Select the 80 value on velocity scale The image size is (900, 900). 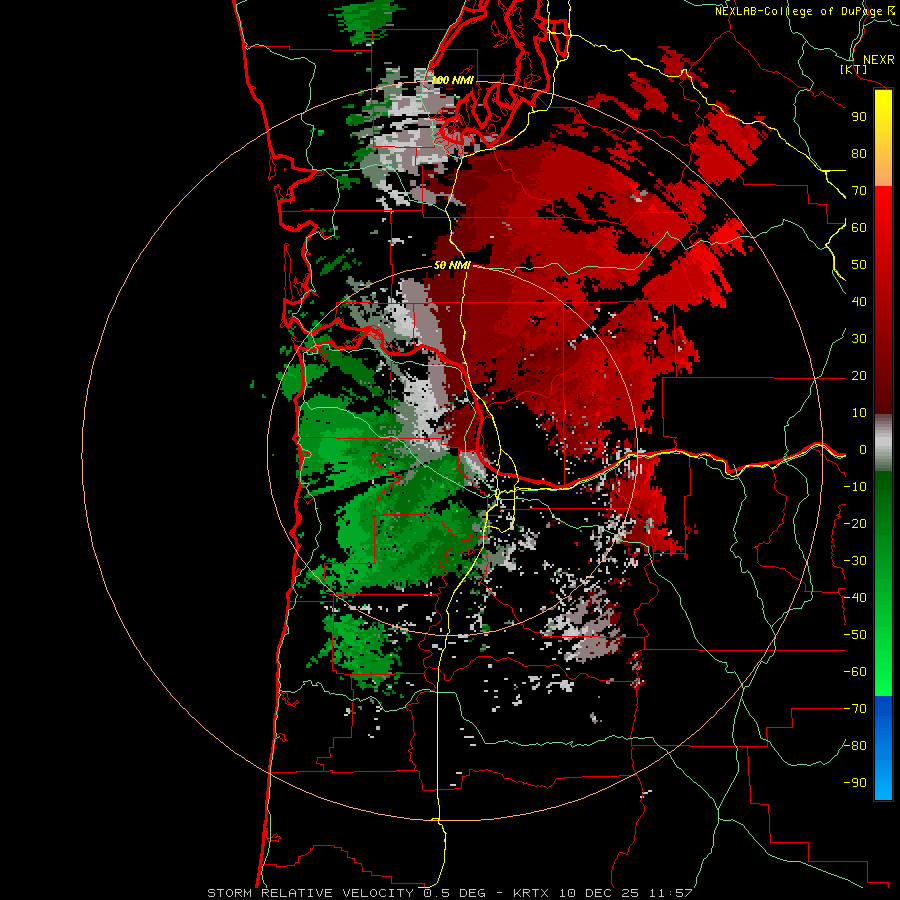click(x=859, y=154)
